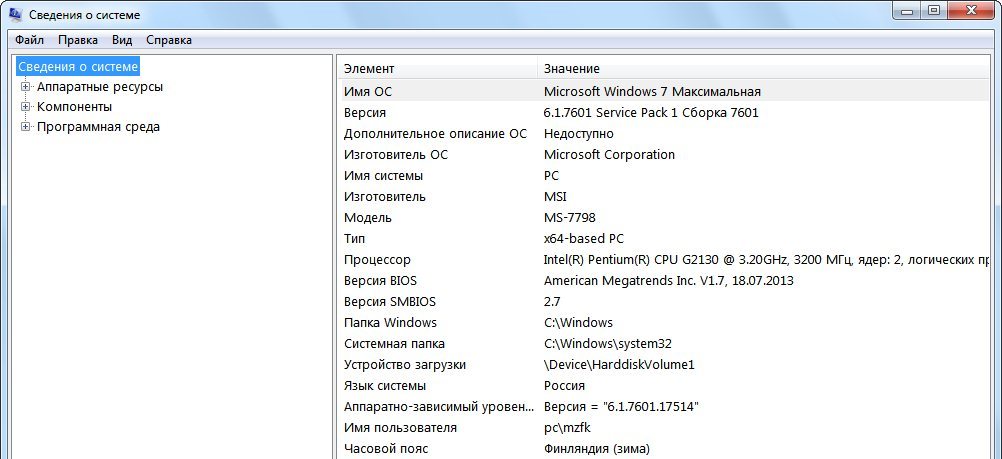
Task: Expand the Аппаратные ресурсы tree node
Action: tap(26, 87)
